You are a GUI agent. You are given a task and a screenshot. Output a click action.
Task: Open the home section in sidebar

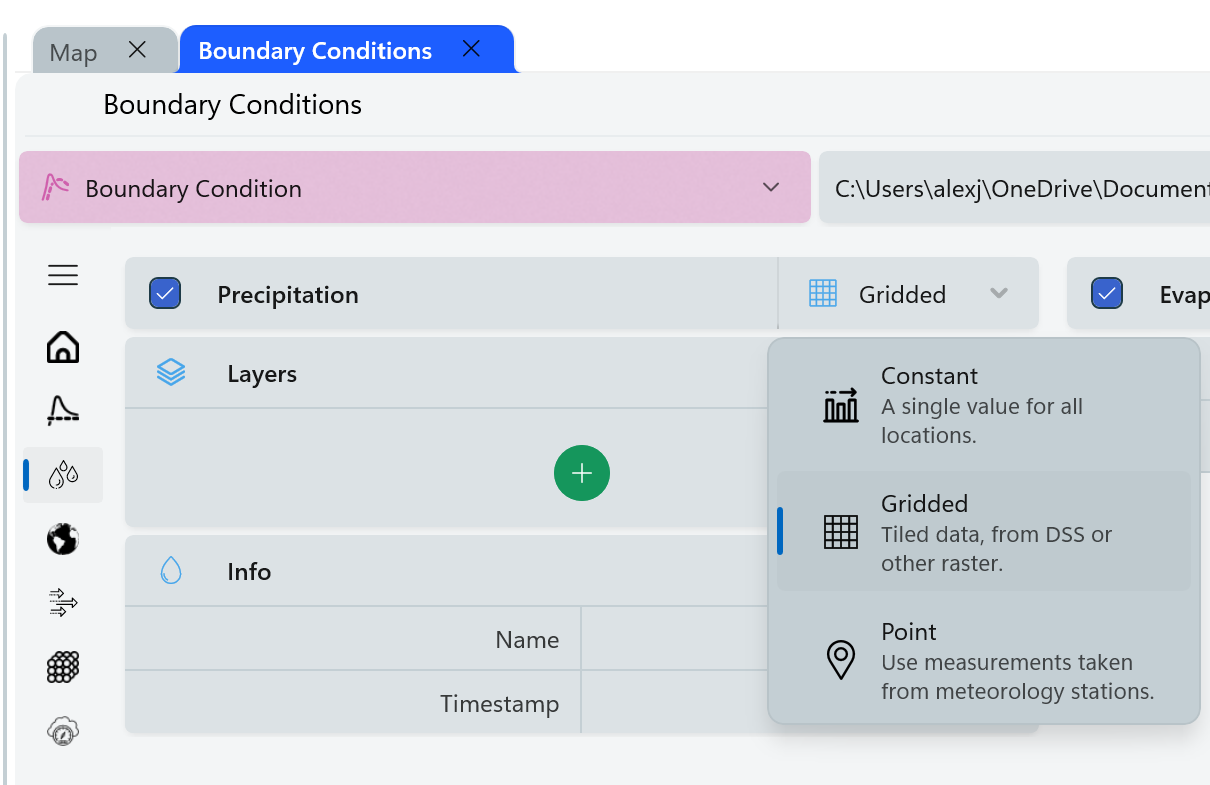63,347
